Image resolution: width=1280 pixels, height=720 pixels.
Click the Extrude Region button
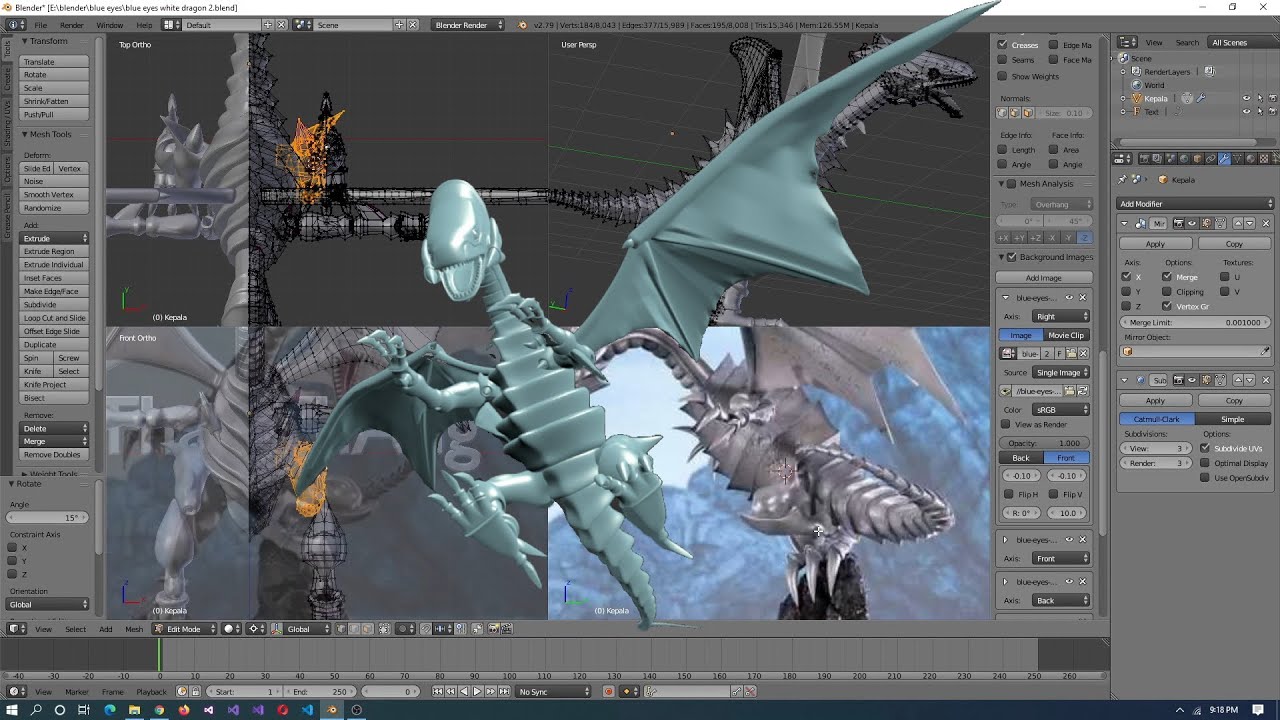pos(54,251)
